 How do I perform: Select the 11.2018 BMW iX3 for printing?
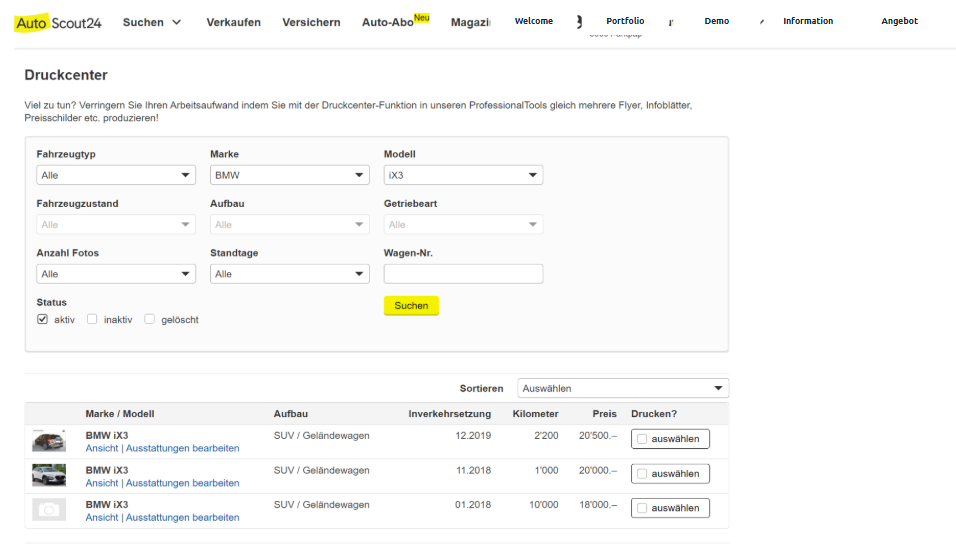[x=670, y=474]
